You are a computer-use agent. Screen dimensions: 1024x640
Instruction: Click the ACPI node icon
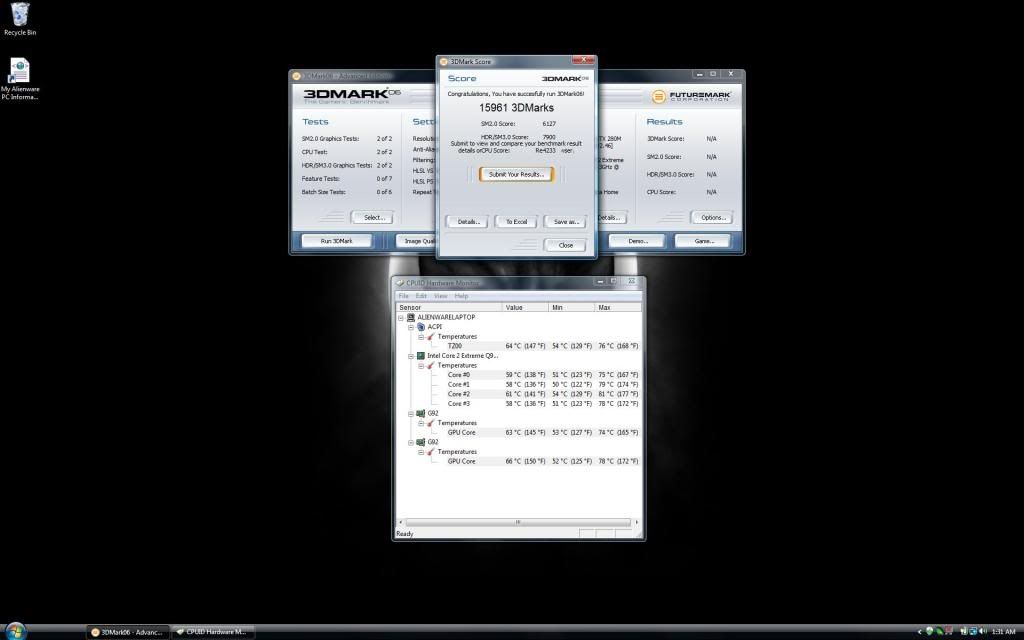421,327
